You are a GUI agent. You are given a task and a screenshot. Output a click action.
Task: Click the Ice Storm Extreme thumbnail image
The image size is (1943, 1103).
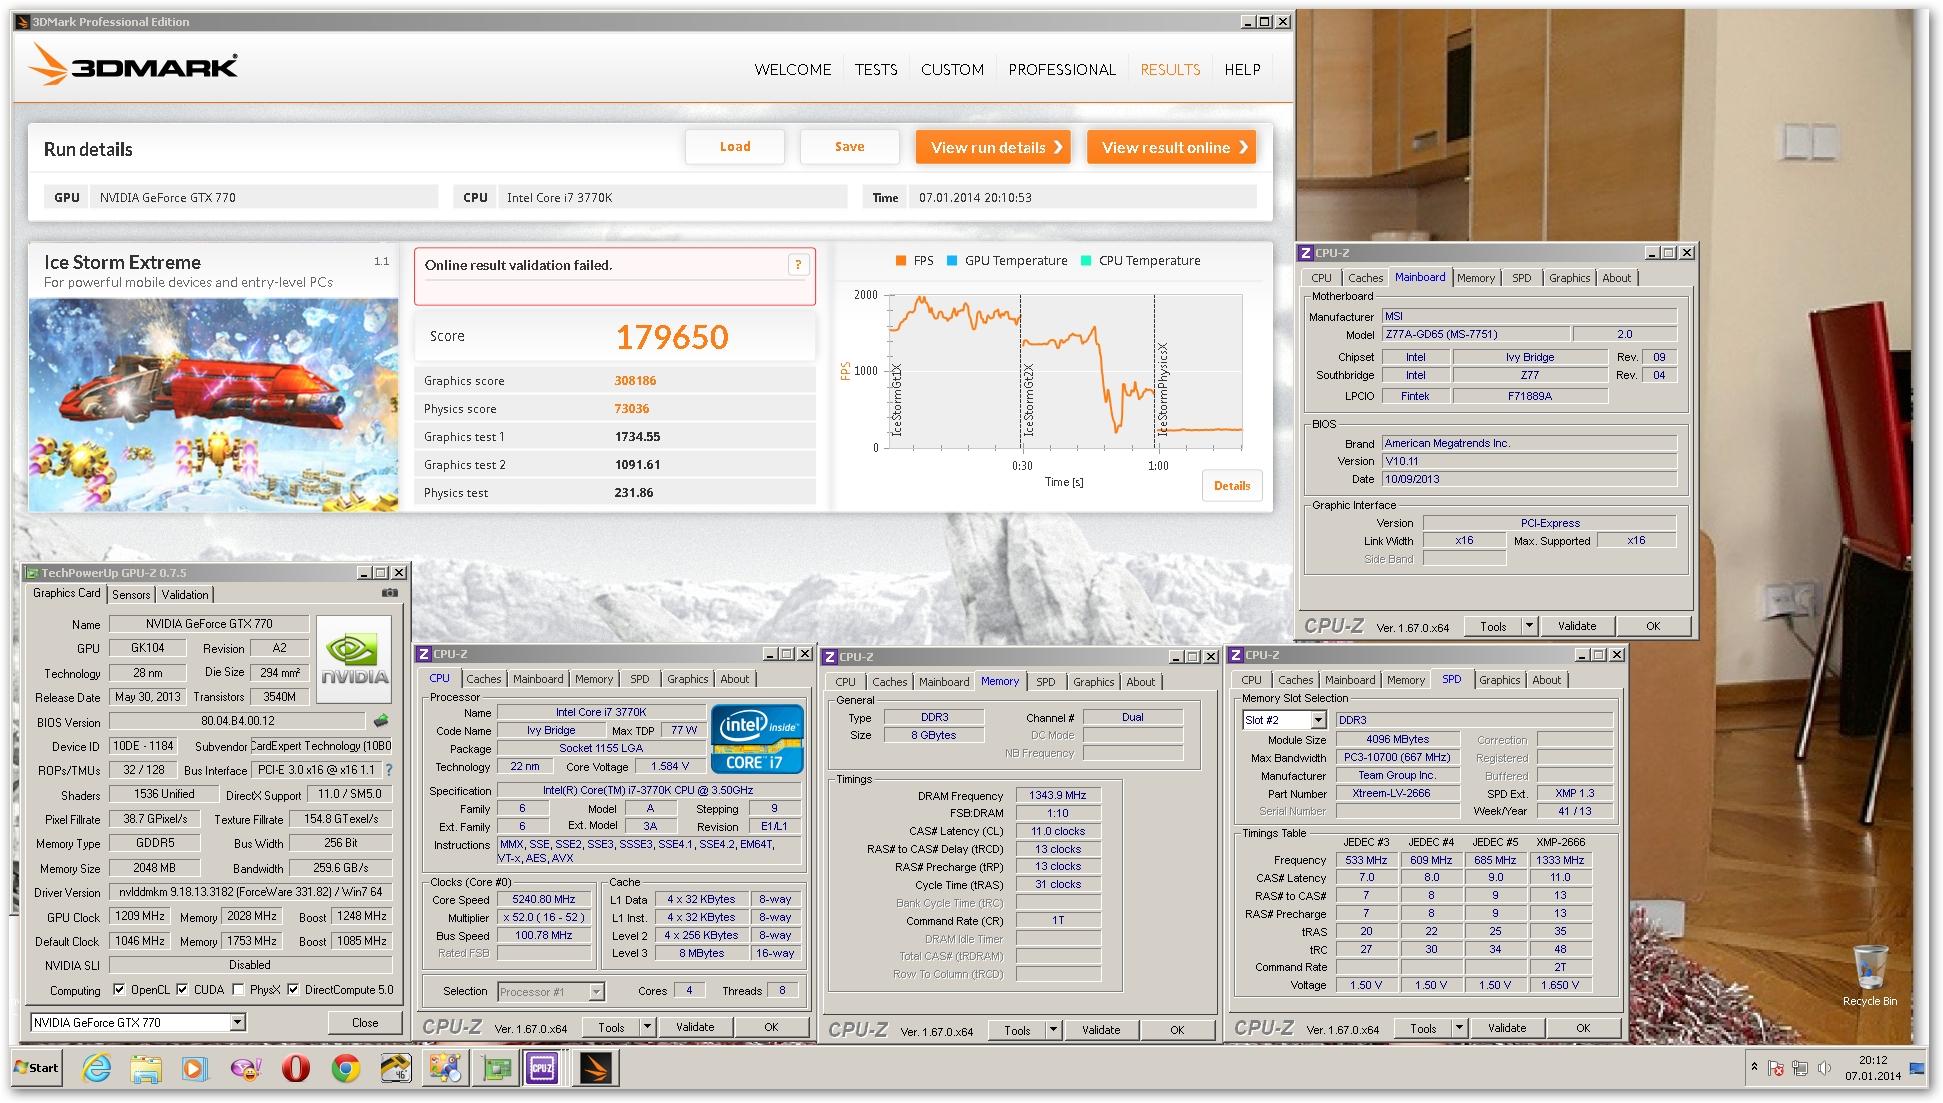point(213,405)
